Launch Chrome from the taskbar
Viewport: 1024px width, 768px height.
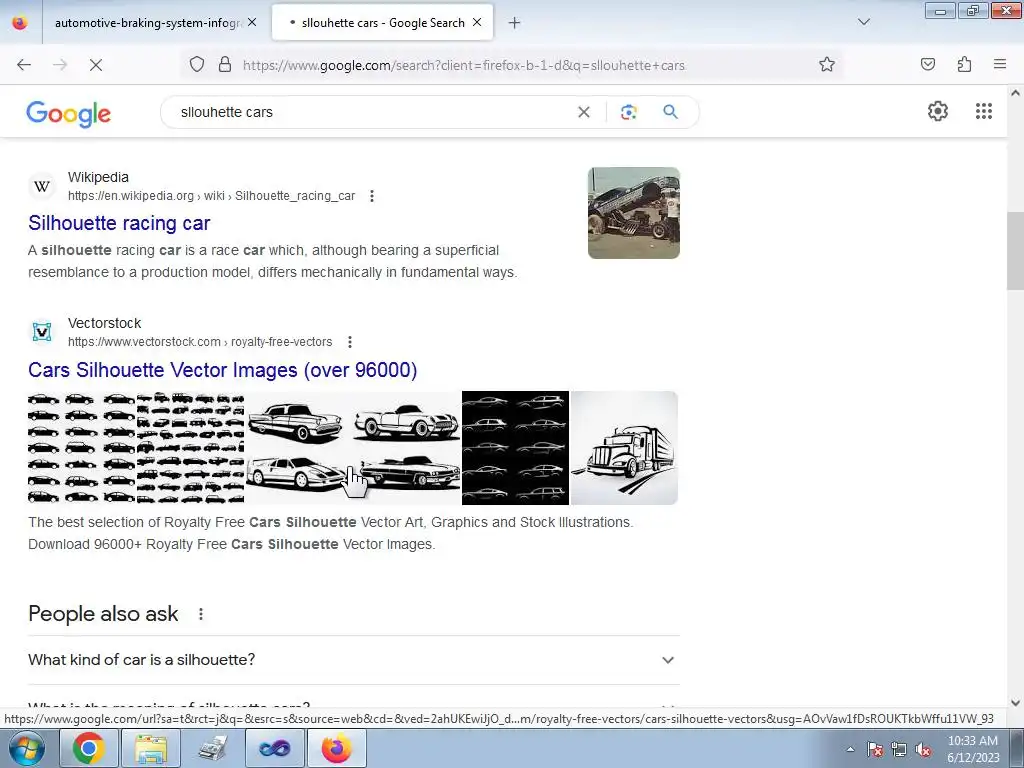click(89, 748)
